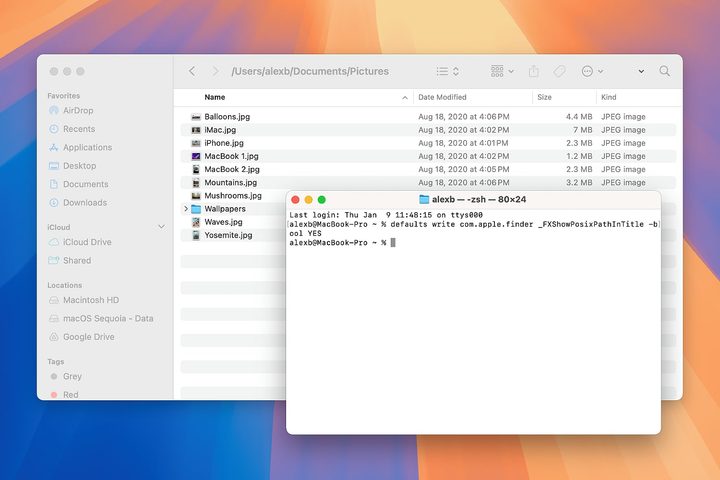
Task: Minimize the Terminal window
Action: (x=309, y=199)
